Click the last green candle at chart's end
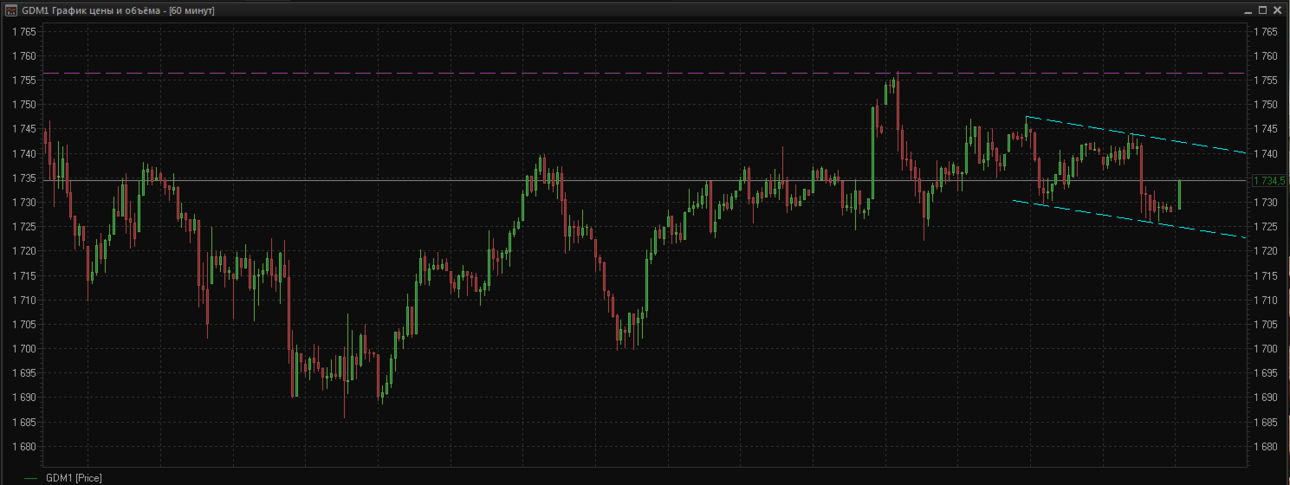 [1180, 195]
